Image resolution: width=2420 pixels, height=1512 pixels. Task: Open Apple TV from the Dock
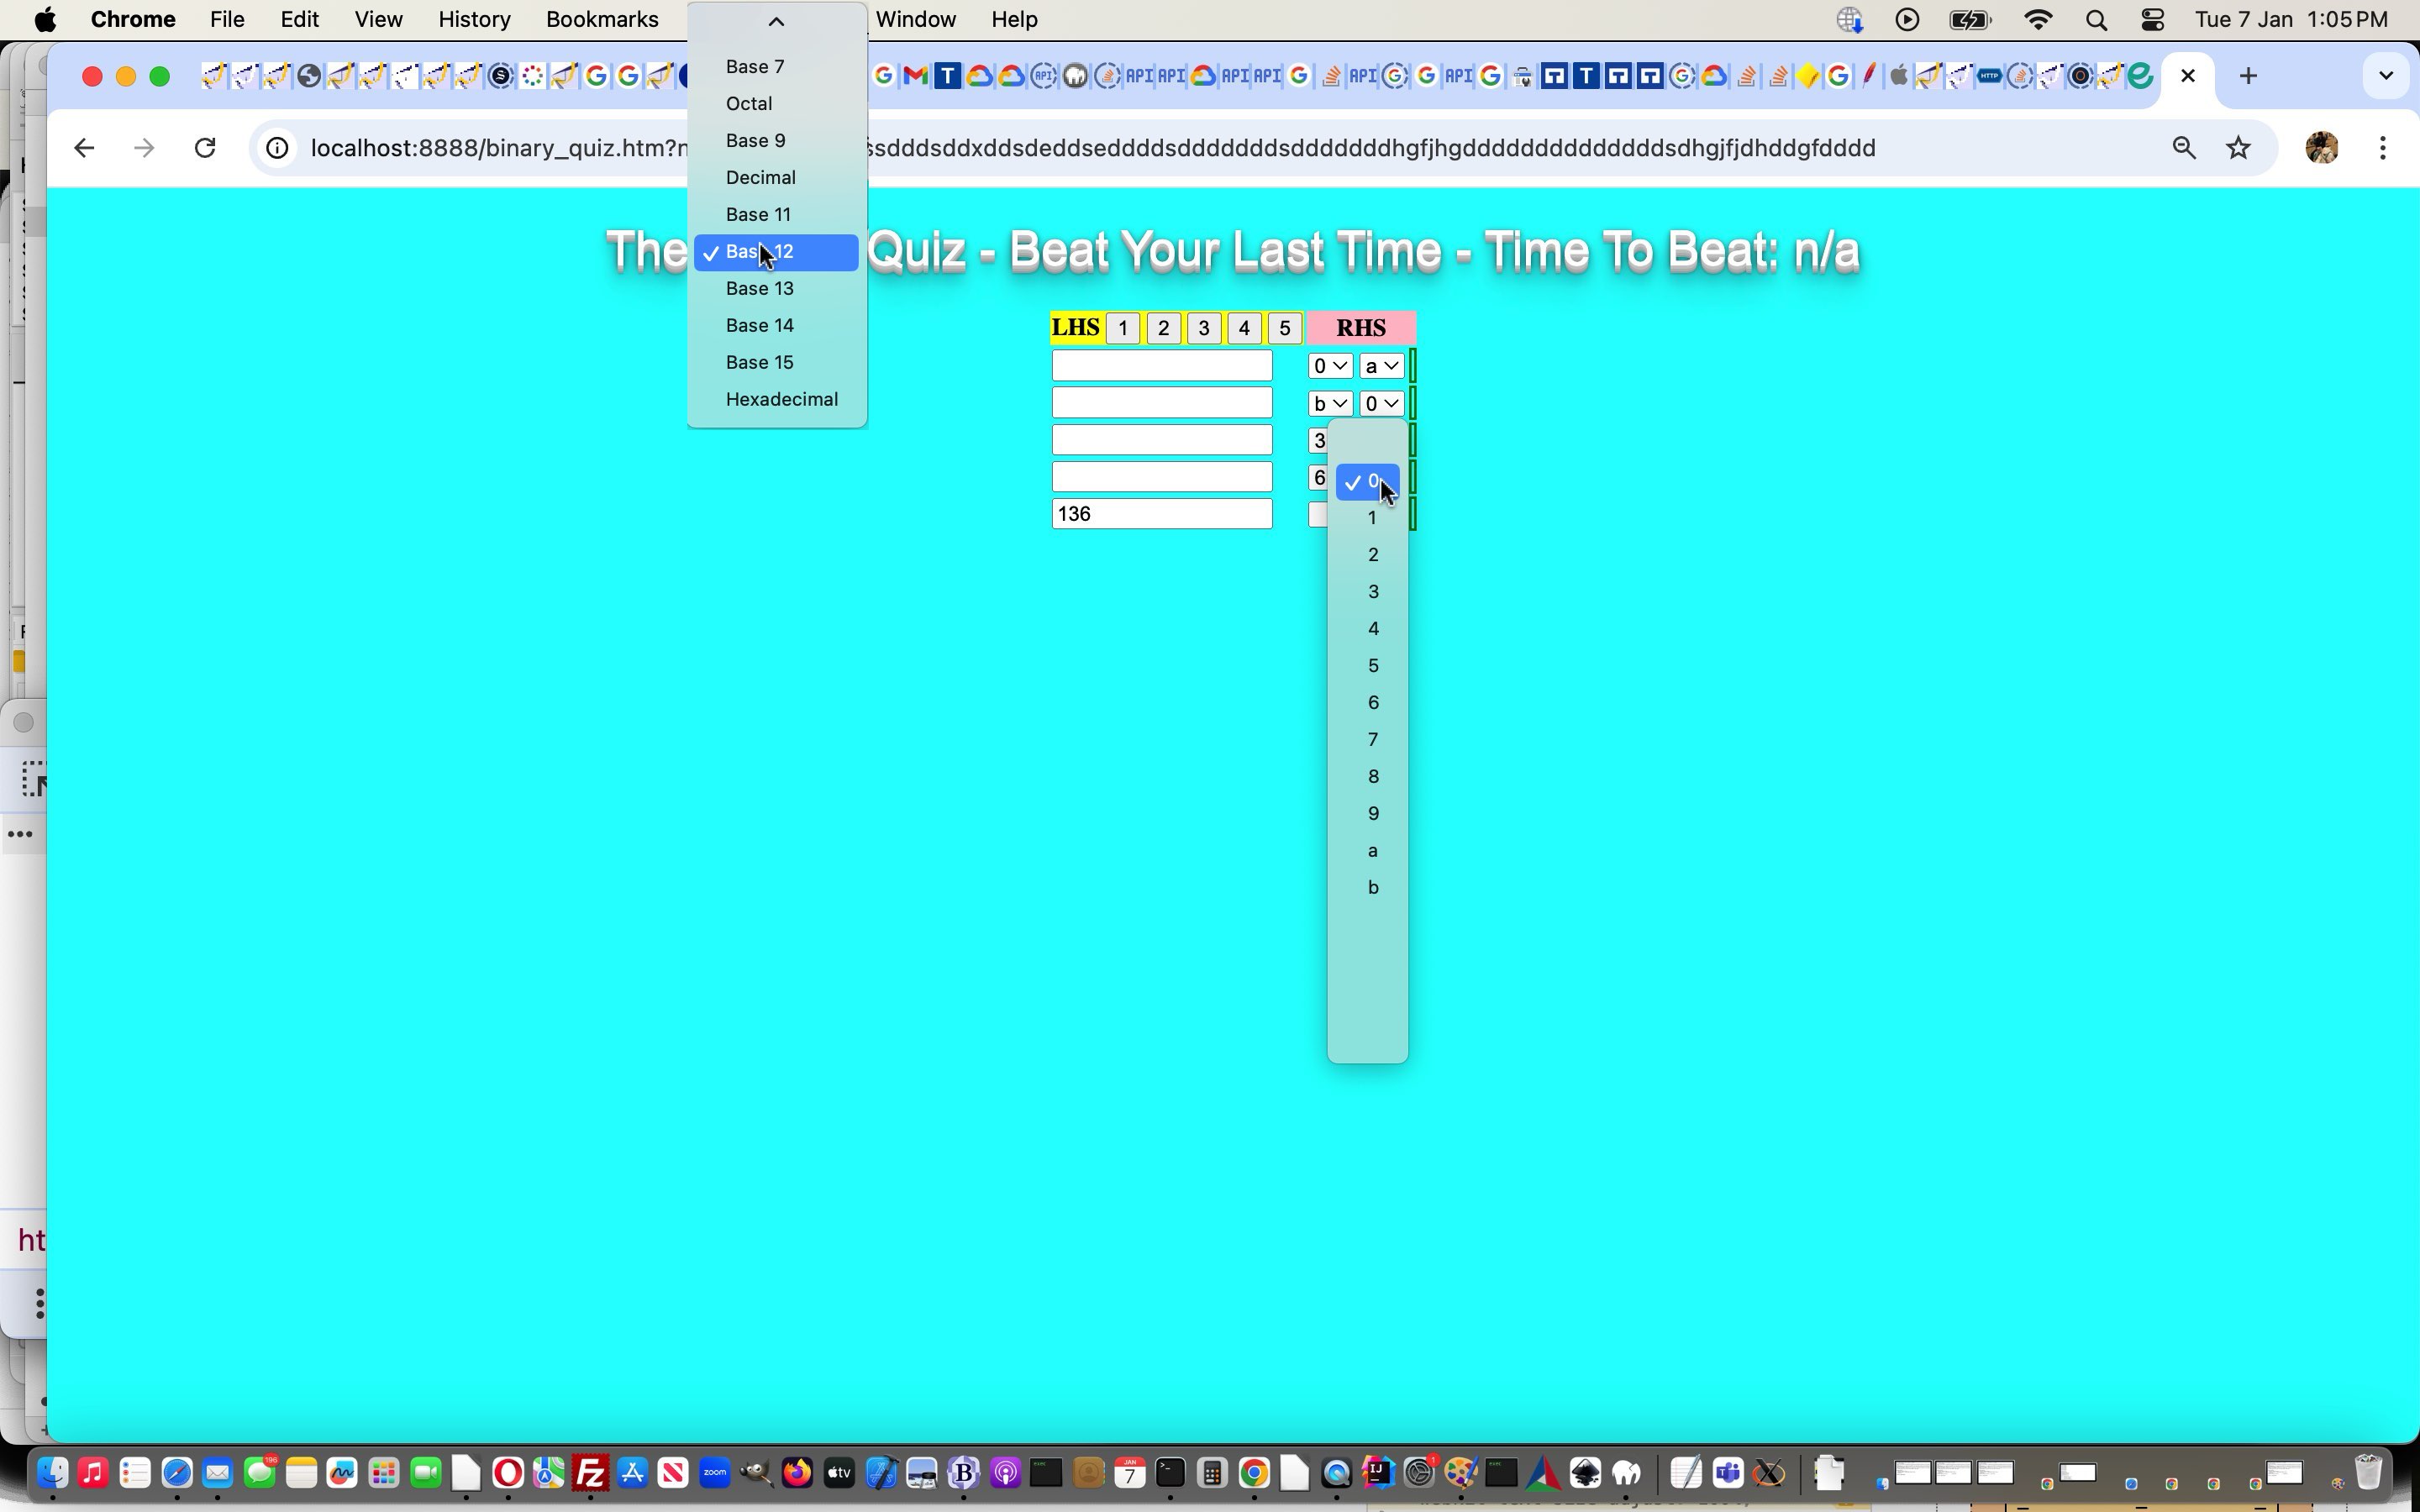pyautogui.click(x=839, y=1473)
